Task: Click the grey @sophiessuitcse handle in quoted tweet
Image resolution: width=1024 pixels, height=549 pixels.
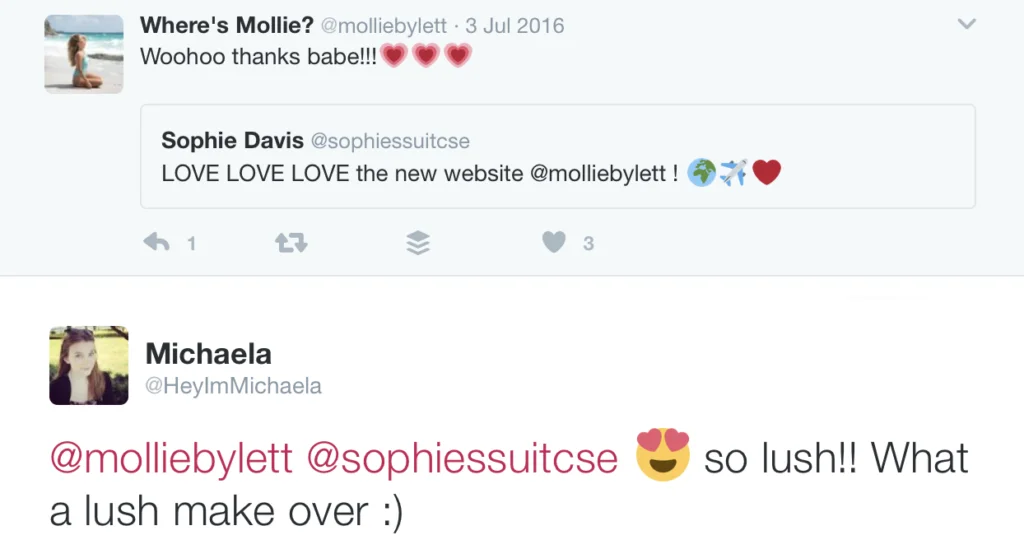Action: [390, 142]
